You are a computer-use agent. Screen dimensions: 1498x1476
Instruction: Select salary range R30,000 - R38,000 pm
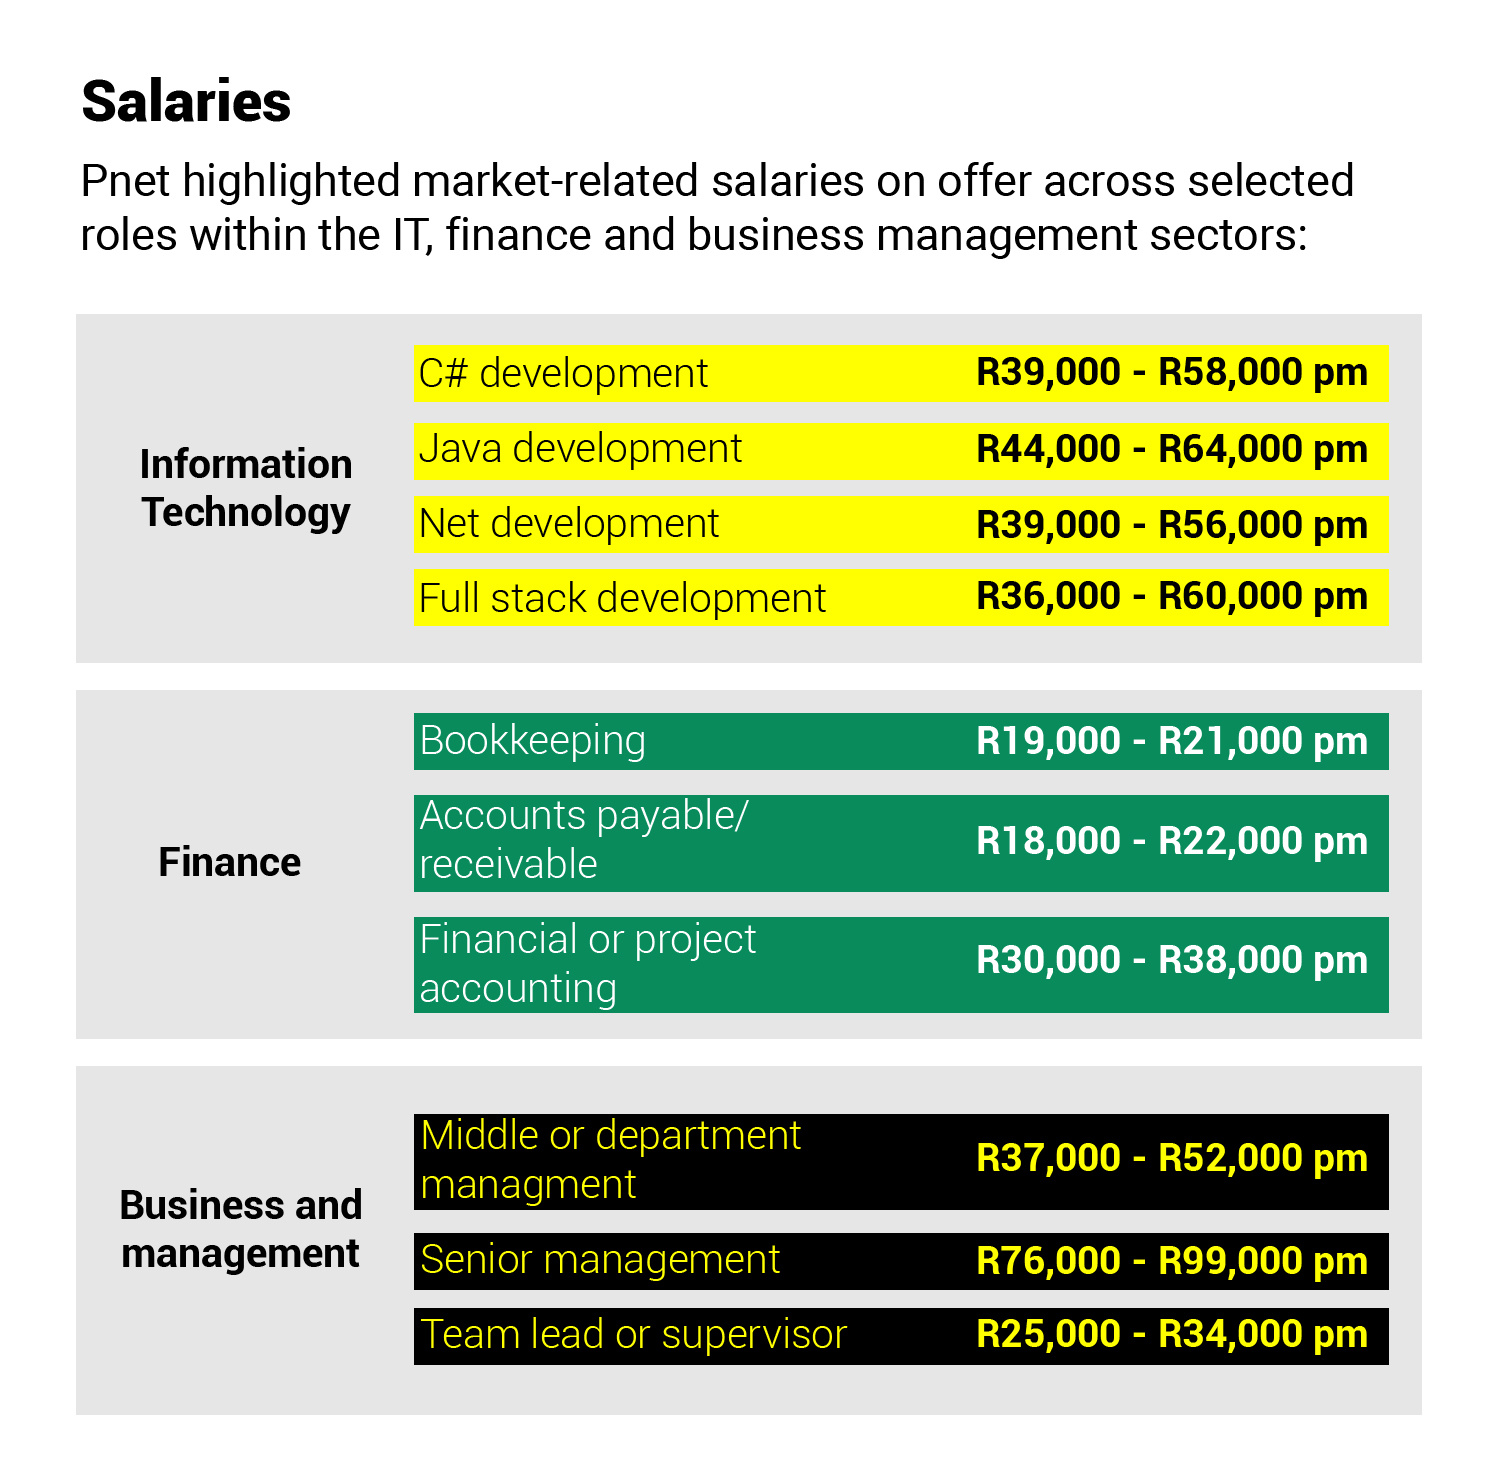(1172, 960)
